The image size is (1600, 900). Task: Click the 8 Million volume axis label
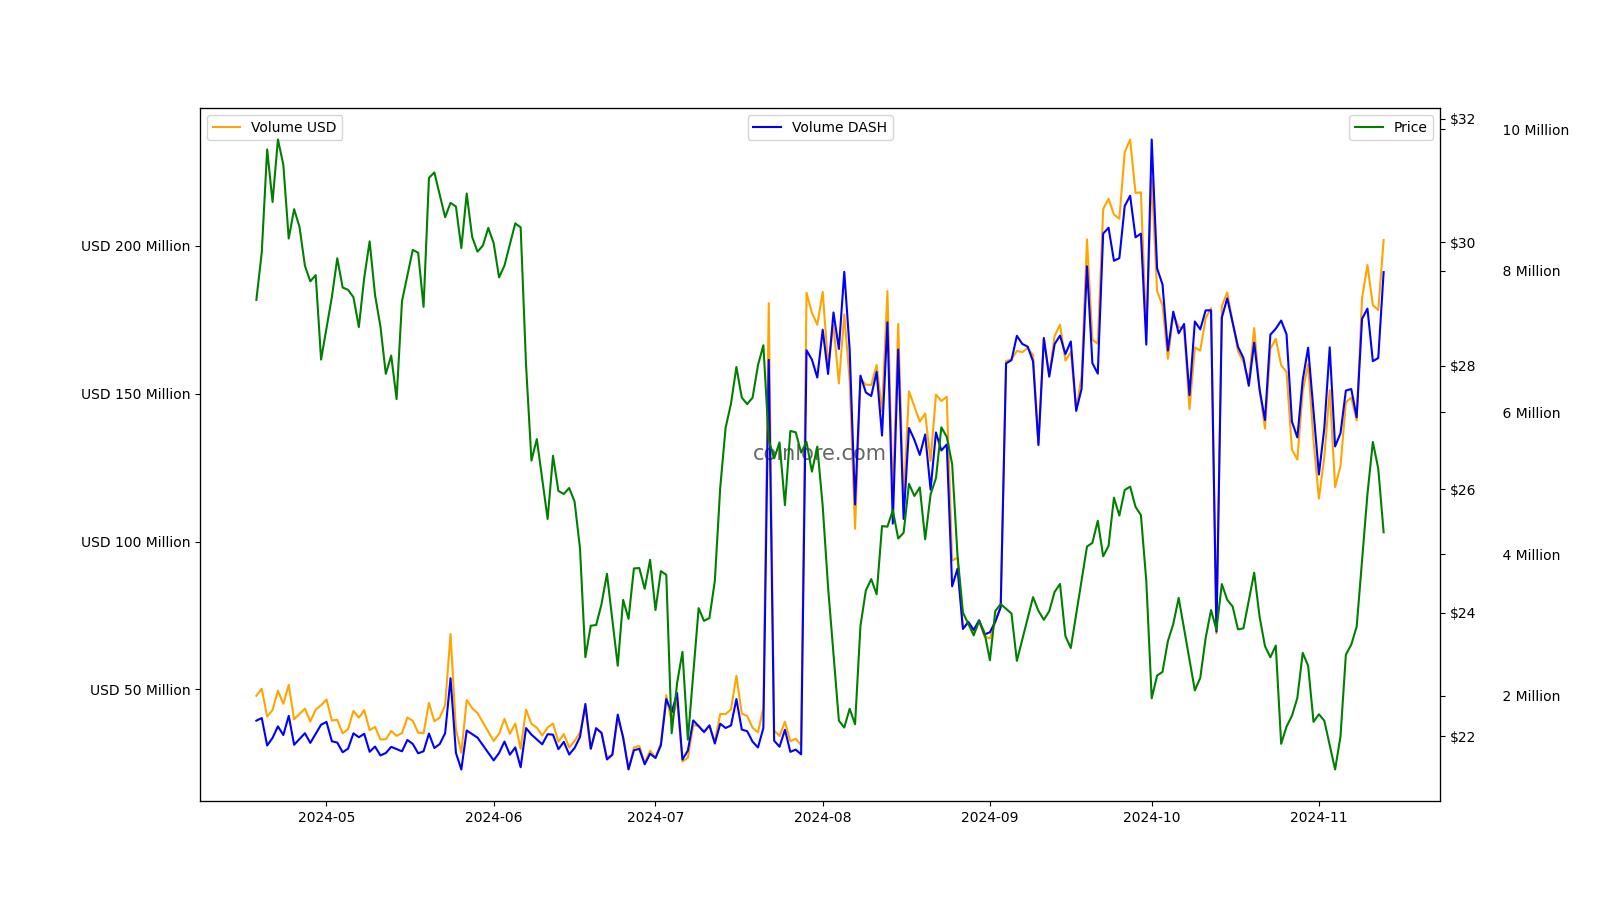pyautogui.click(x=1531, y=272)
